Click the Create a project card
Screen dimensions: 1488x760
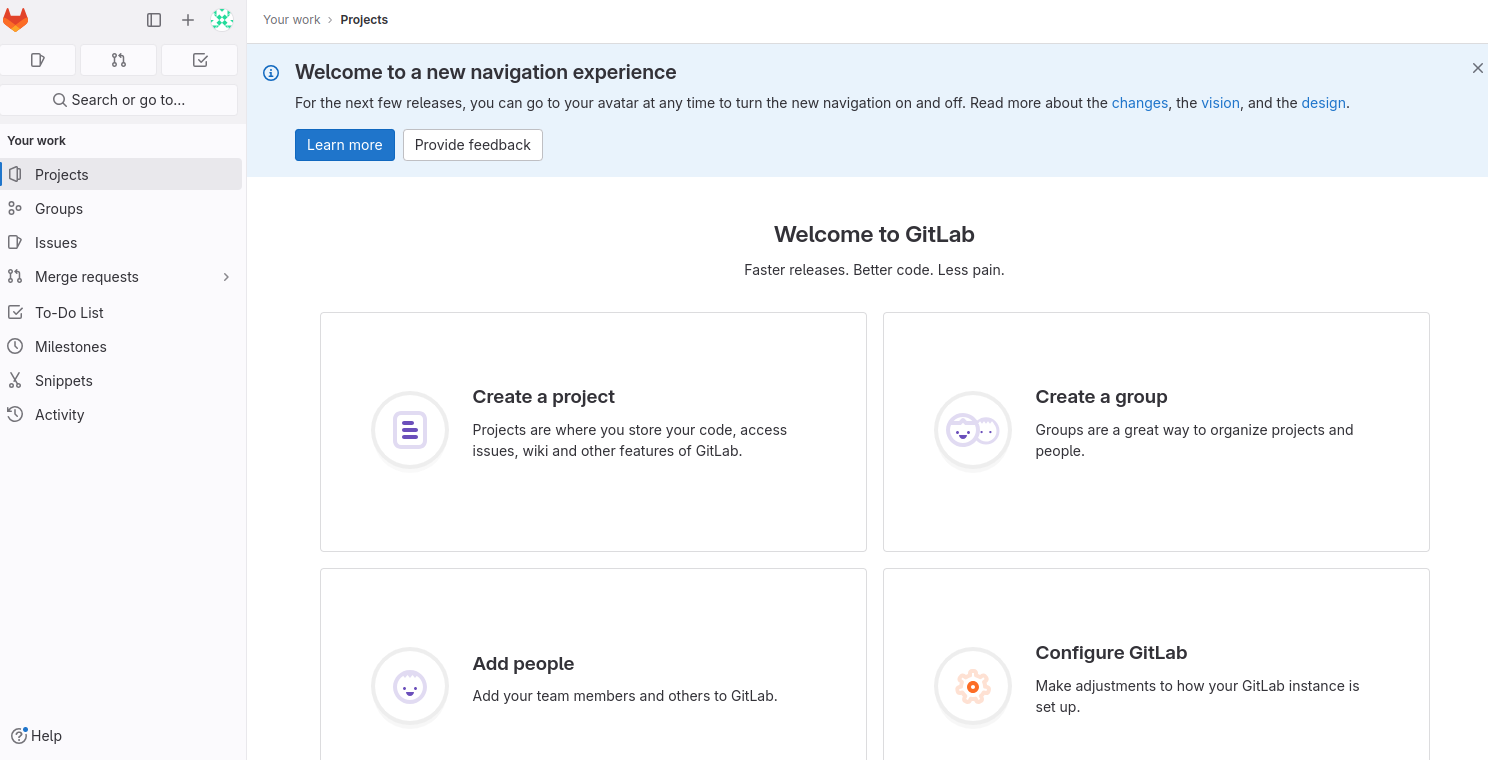pos(593,431)
